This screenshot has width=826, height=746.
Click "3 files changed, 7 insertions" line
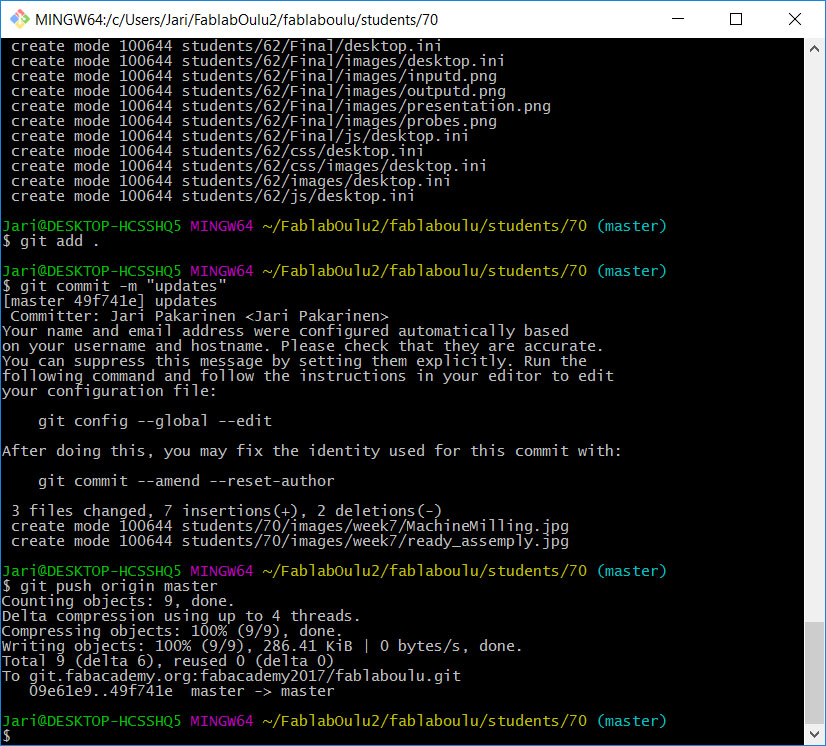point(226,511)
